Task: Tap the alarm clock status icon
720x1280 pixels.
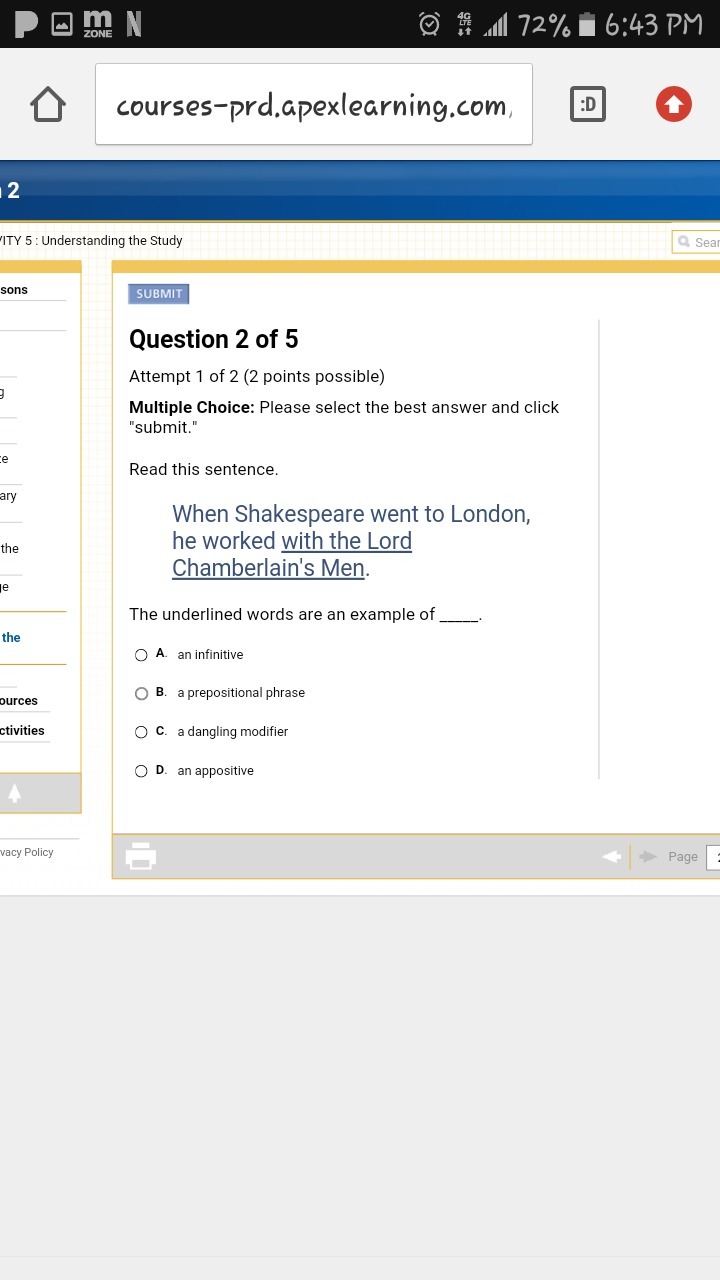Action: pyautogui.click(x=429, y=24)
